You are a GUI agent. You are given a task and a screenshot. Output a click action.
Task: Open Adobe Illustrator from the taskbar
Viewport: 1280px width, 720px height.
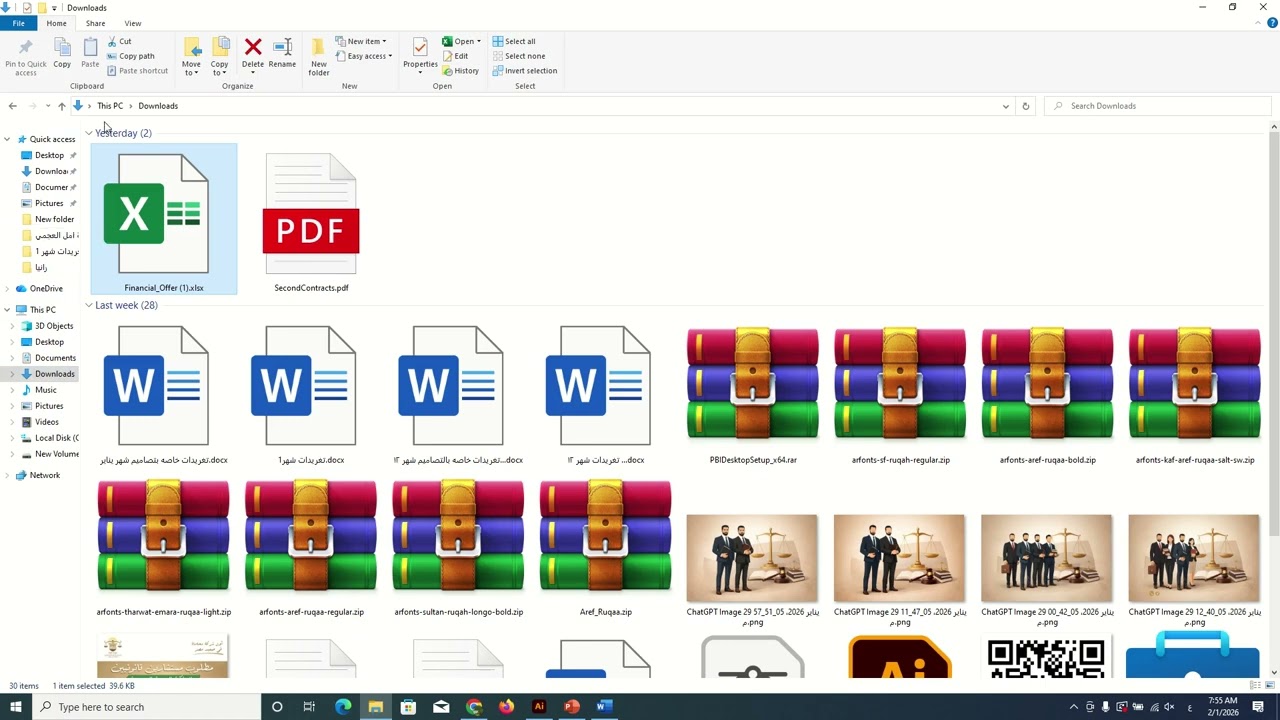coord(539,707)
